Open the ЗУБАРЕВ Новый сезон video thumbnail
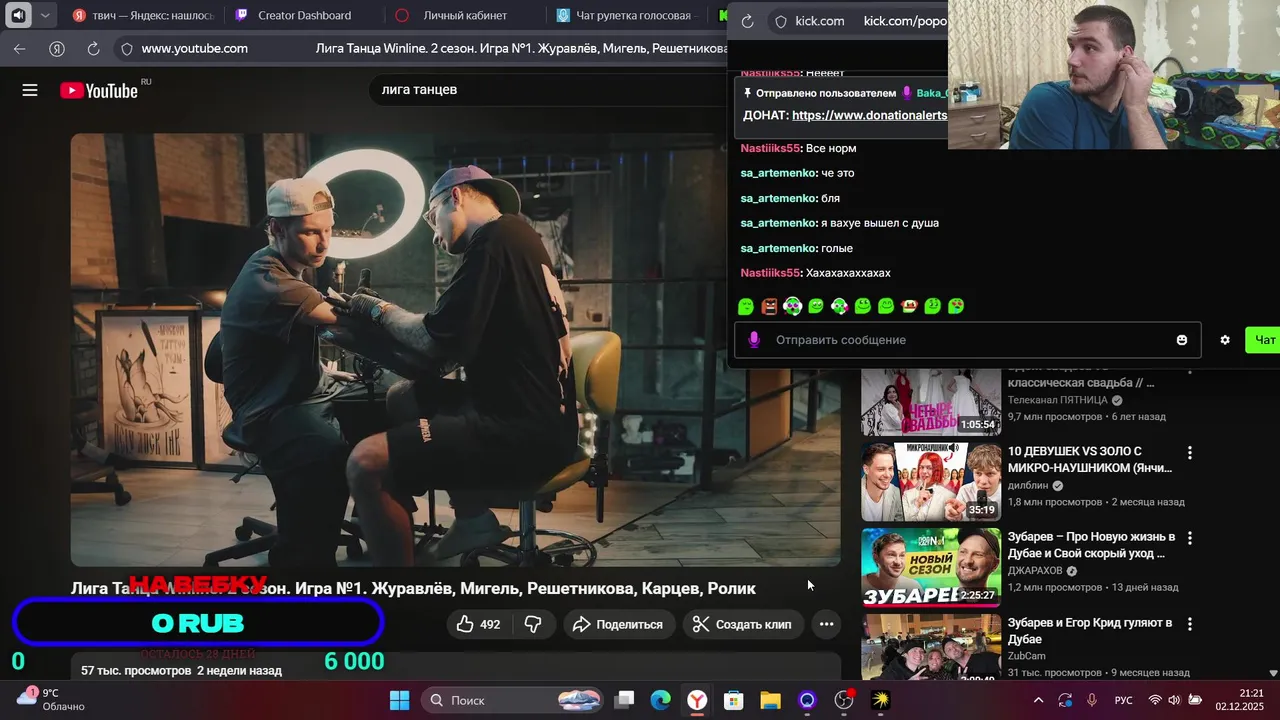Image resolution: width=1280 pixels, height=720 pixels. (931, 567)
